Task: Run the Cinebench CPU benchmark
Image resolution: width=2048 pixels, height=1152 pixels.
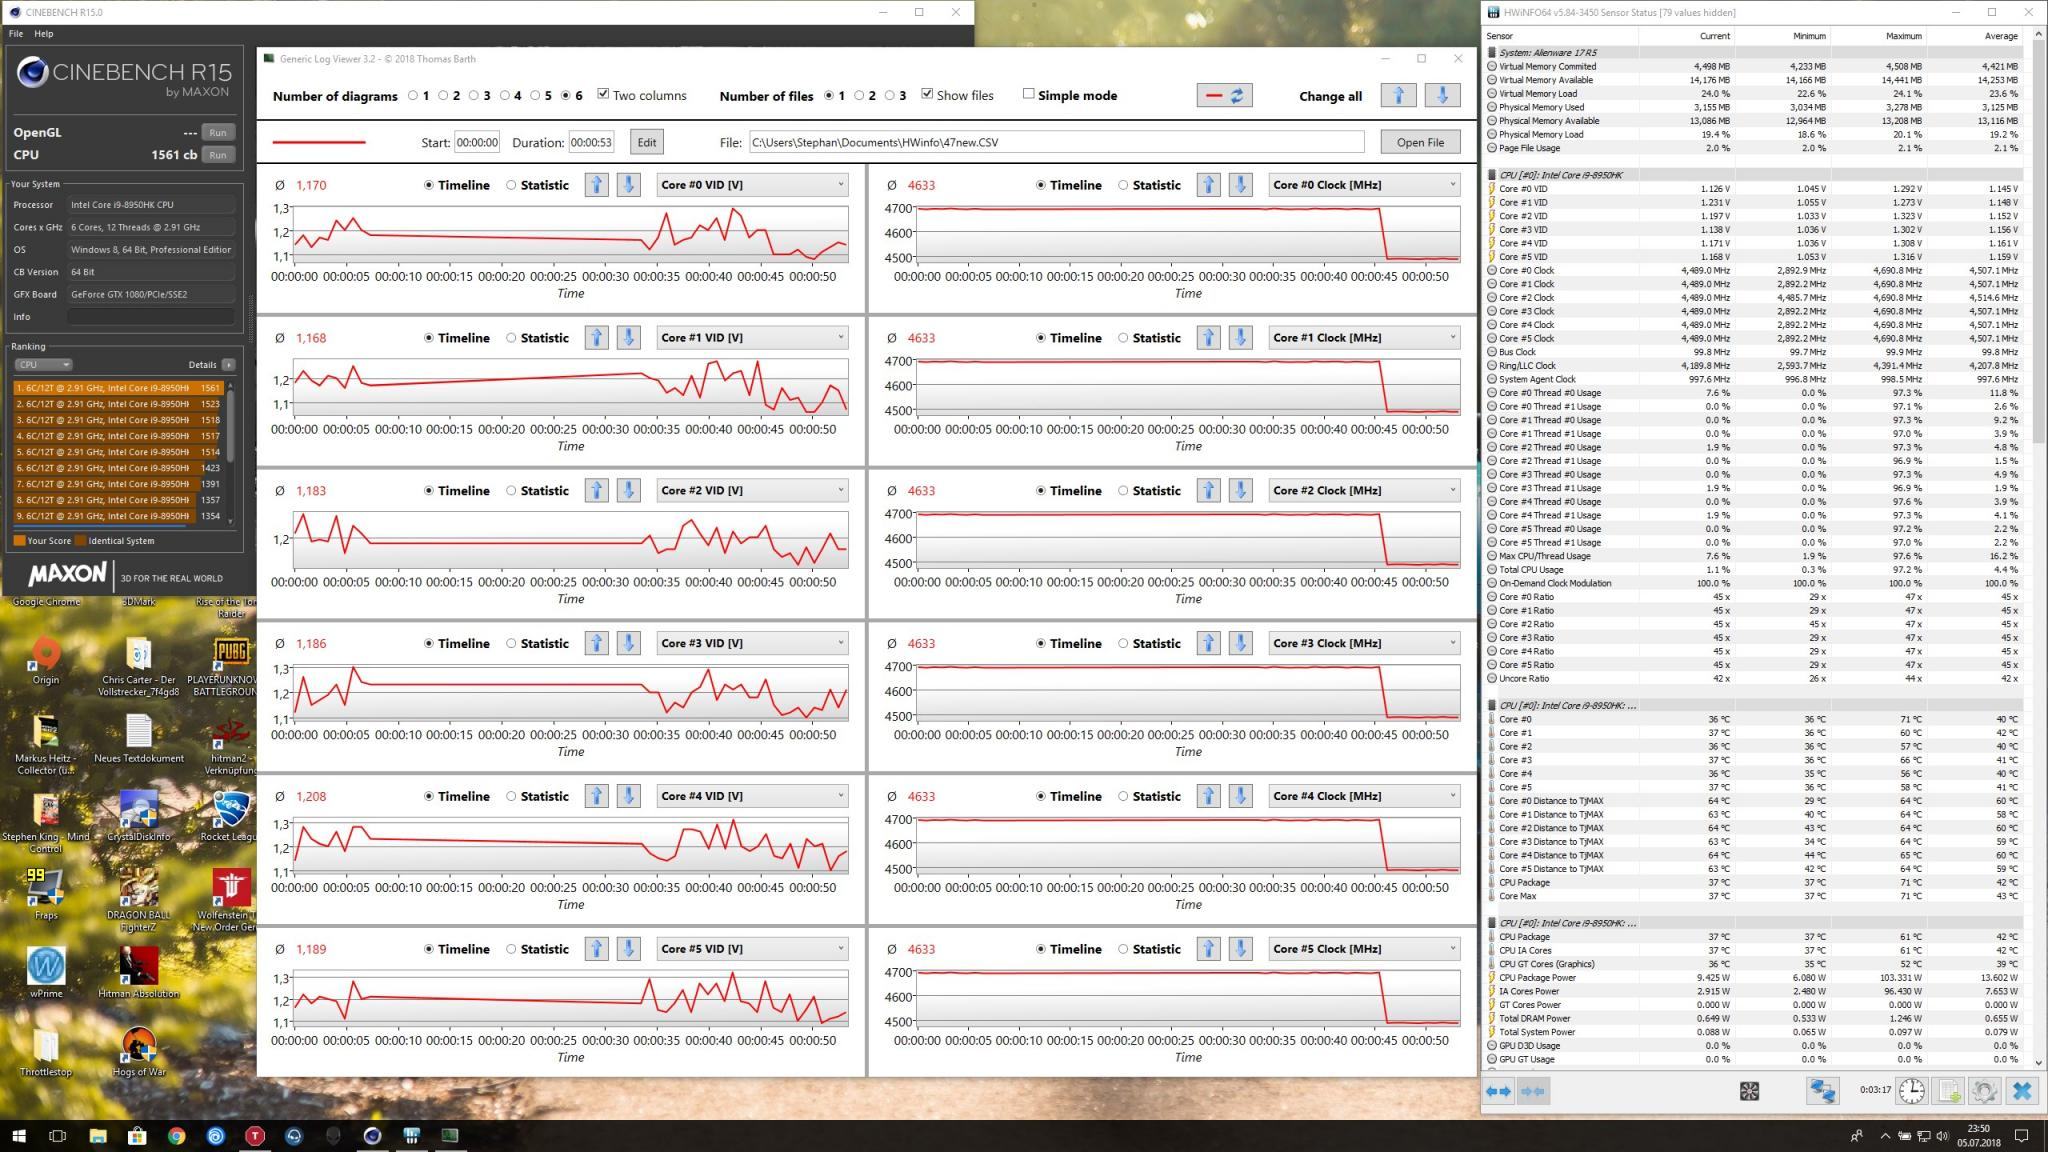Action: [217, 155]
